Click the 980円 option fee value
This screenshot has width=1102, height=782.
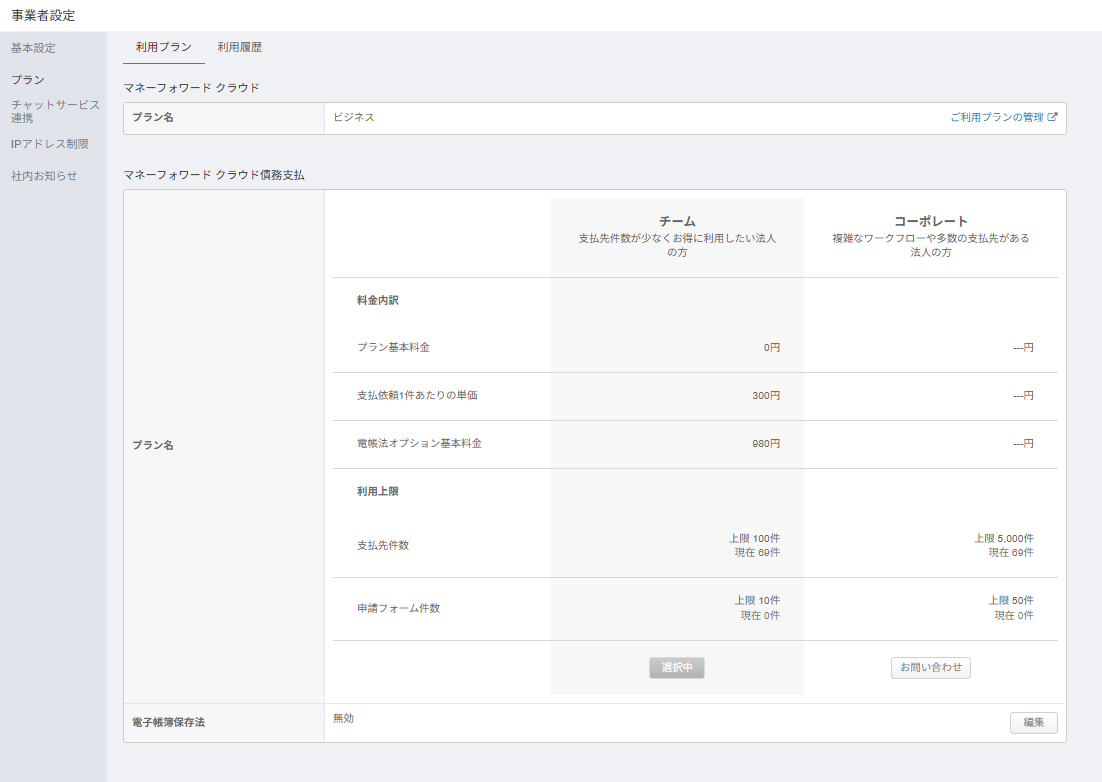click(x=766, y=443)
